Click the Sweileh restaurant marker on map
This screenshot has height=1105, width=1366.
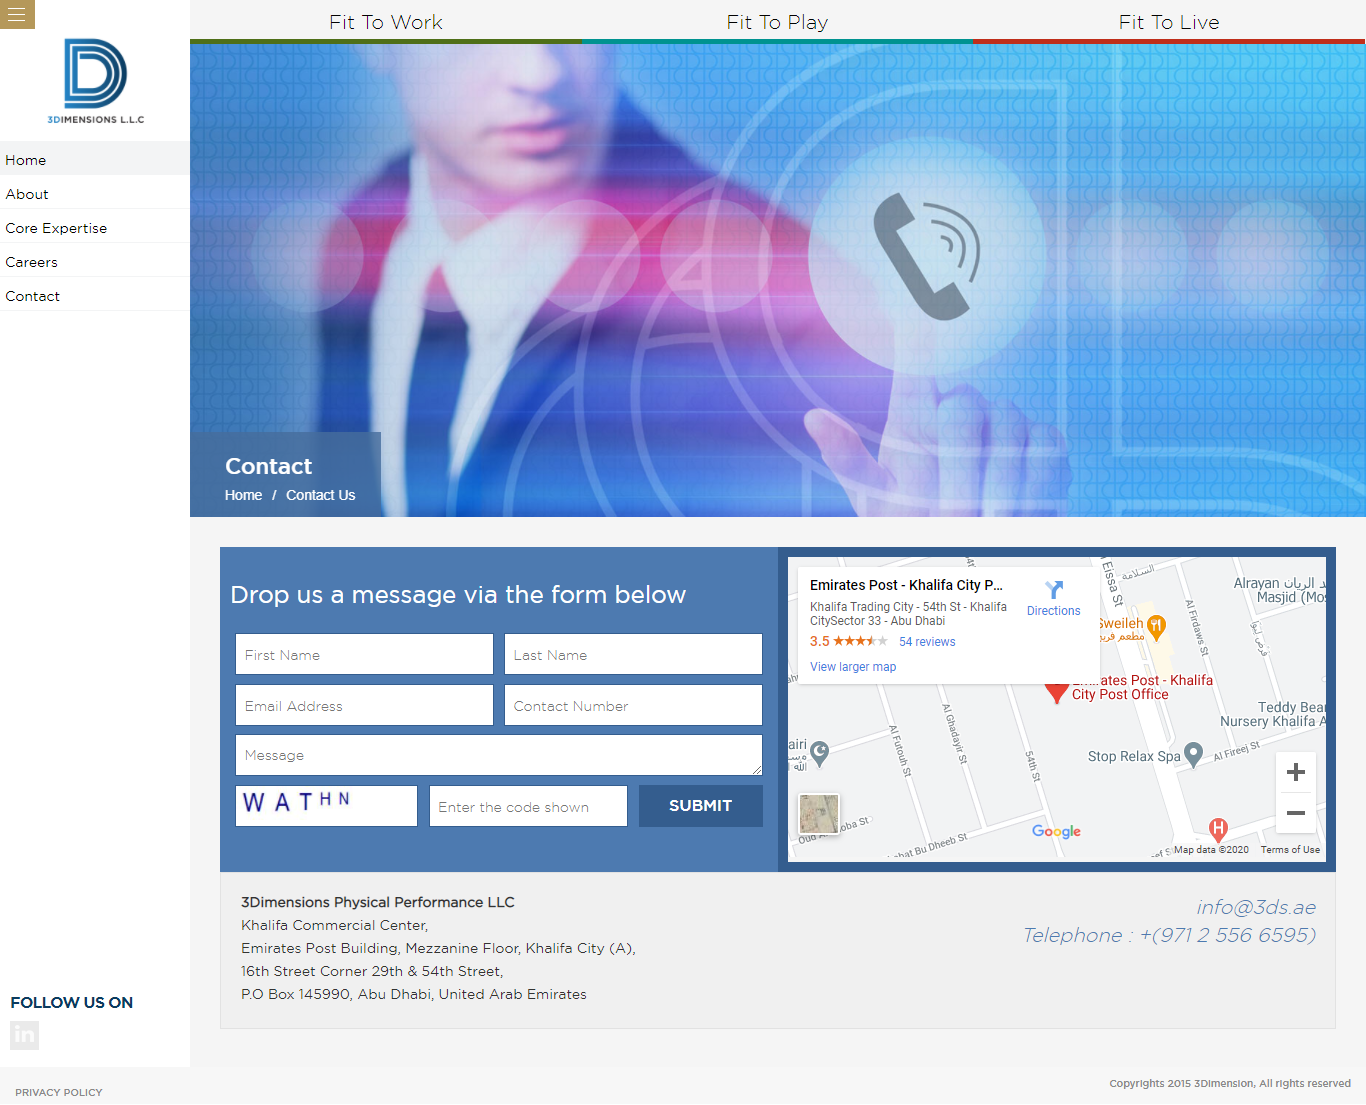click(x=1156, y=627)
